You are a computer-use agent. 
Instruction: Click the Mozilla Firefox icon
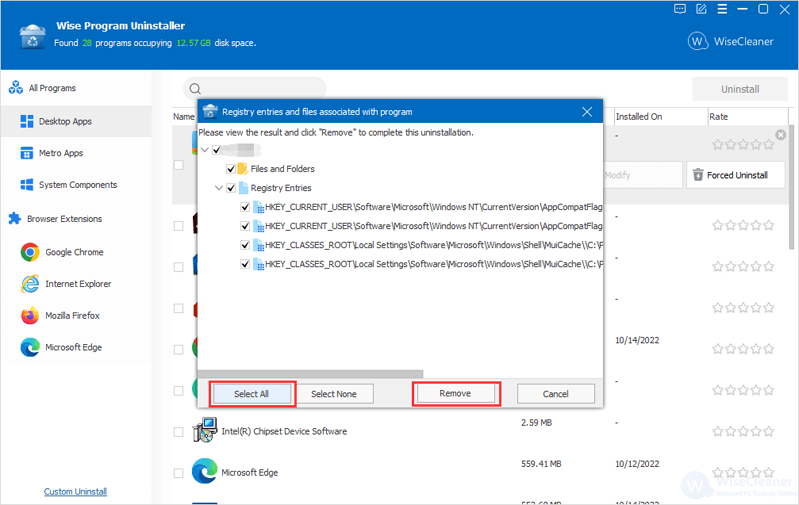tap(30, 315)
